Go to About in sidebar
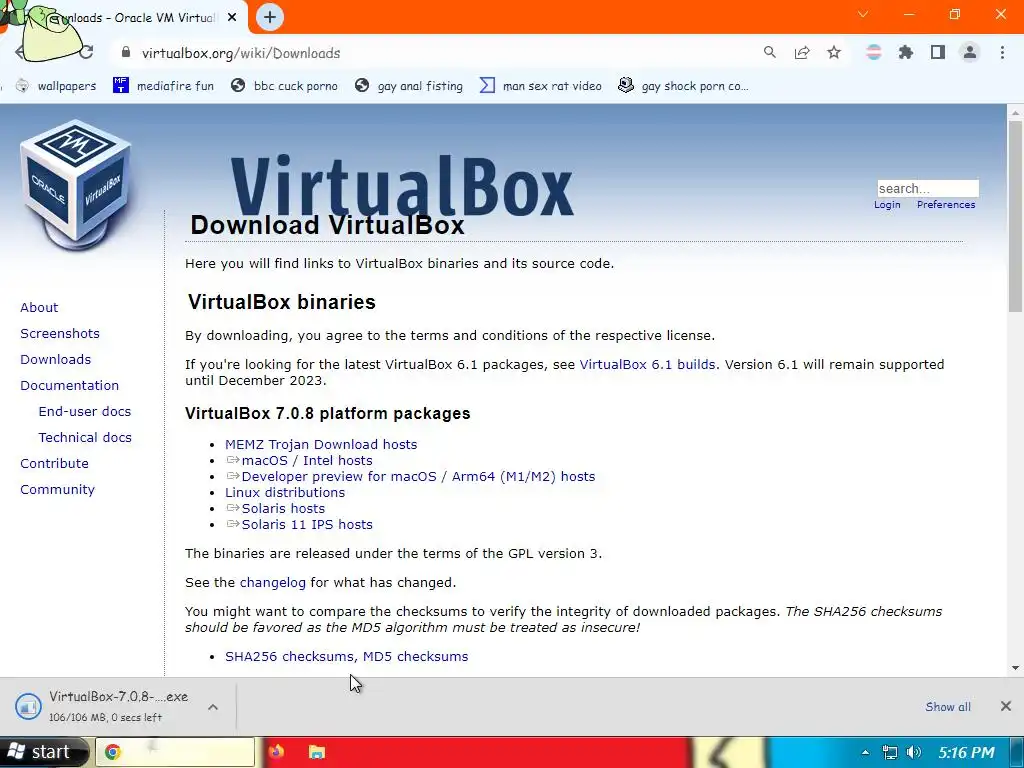 tap(39, 308)
